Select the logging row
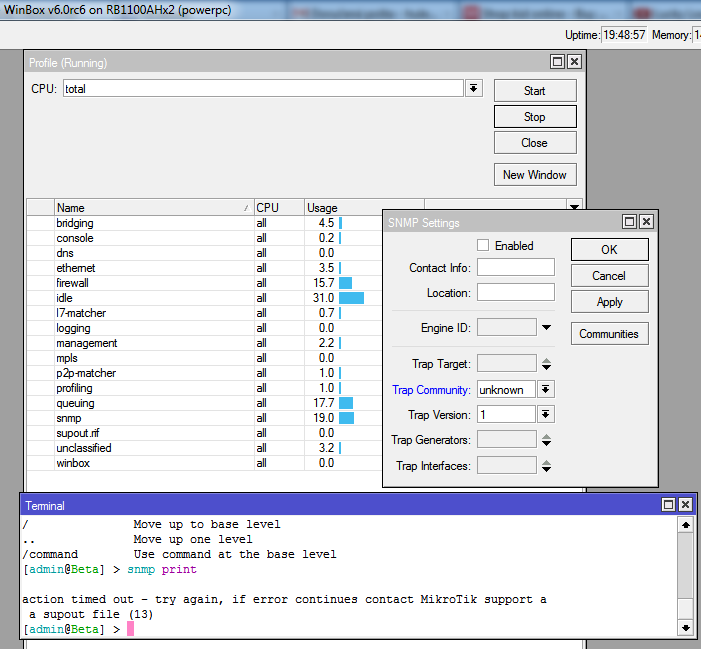The height and width of the screenshot is (649, 701). click(x=204, y=328)
